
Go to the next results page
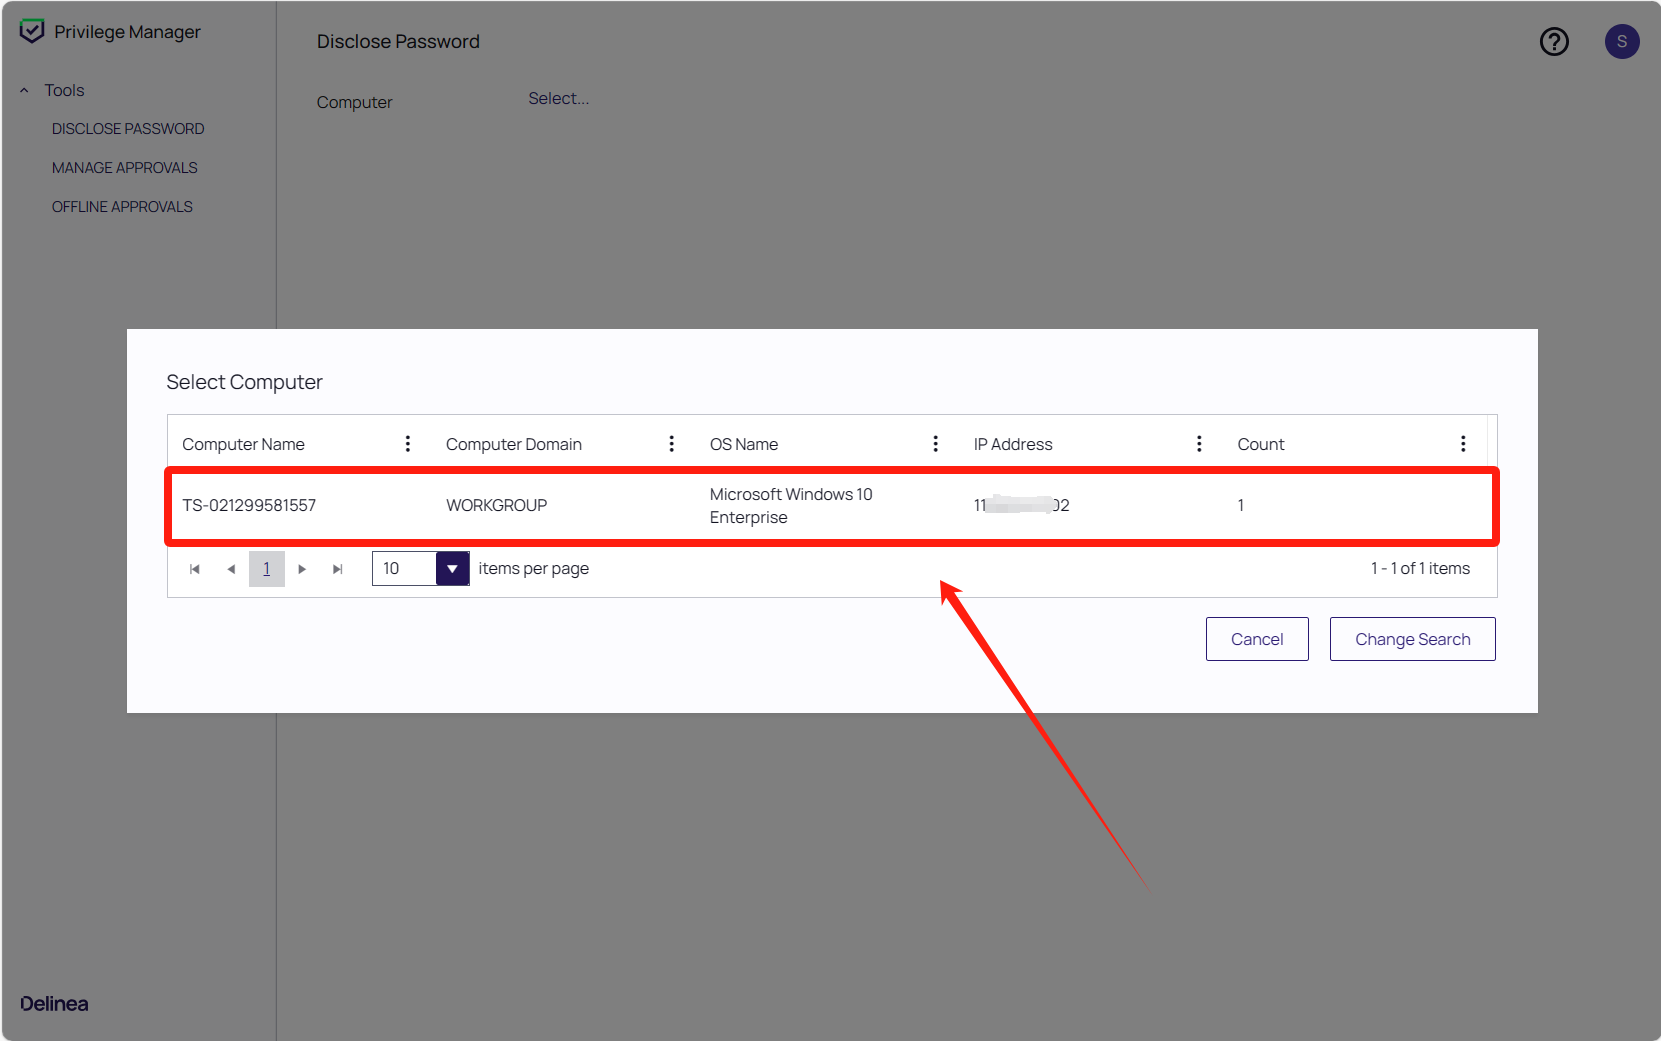tap(302, 569)
